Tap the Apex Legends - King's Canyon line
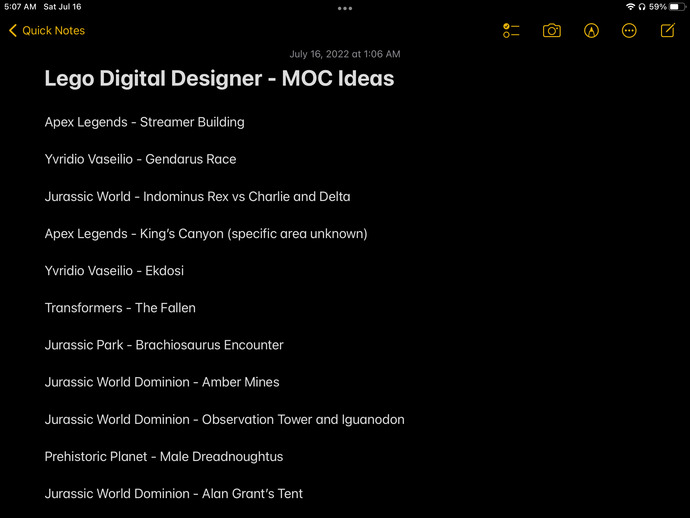 [x=206, y=233]
